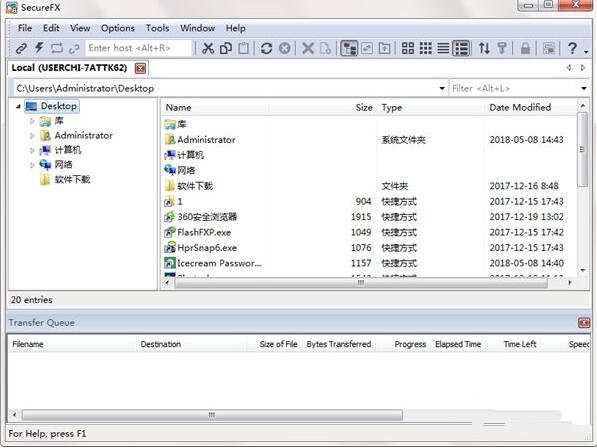
Task: Toggle the details view button
Action: coord(461,48)
